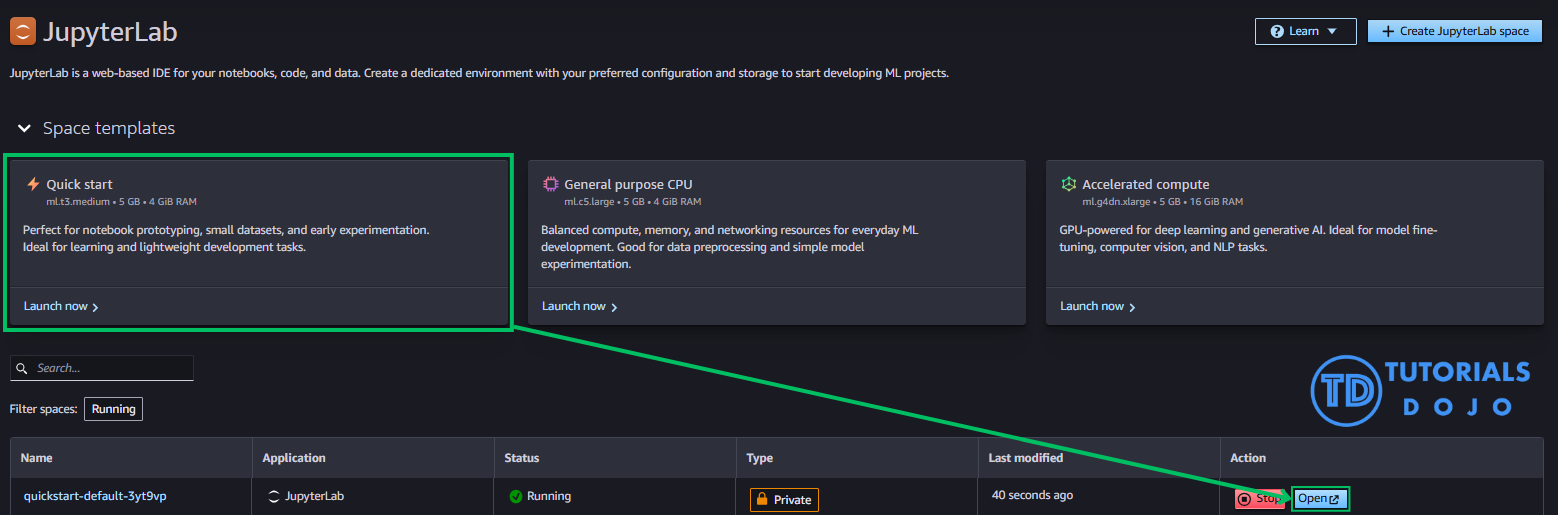Stop the quickstart-default-3yt9vp space
Viewport: 1558px width, 515px height.
pyautogui.click(x=1259, y=498)
